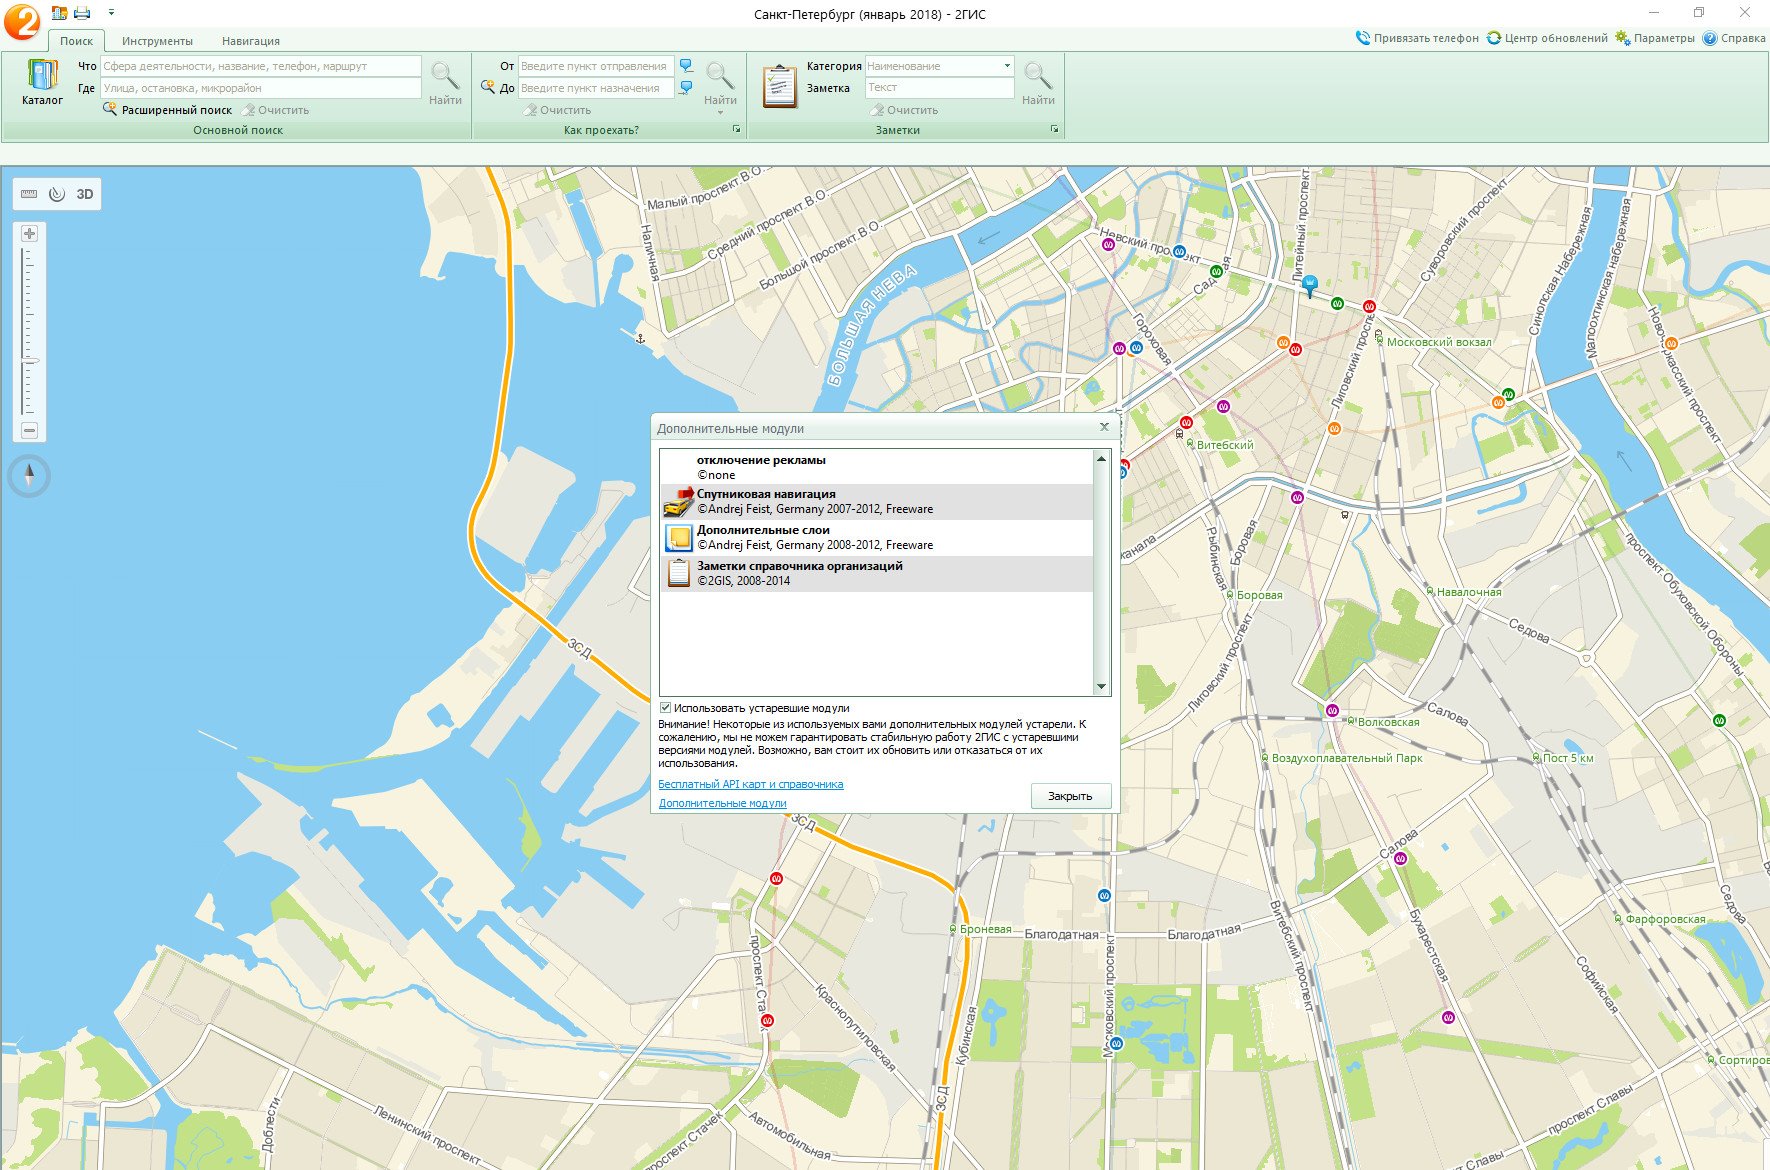This screenshot has height=1170, width=1770.
Task: Select the ruler measurement tool on map
Action: pyautogui.click(x=29, y=194)
